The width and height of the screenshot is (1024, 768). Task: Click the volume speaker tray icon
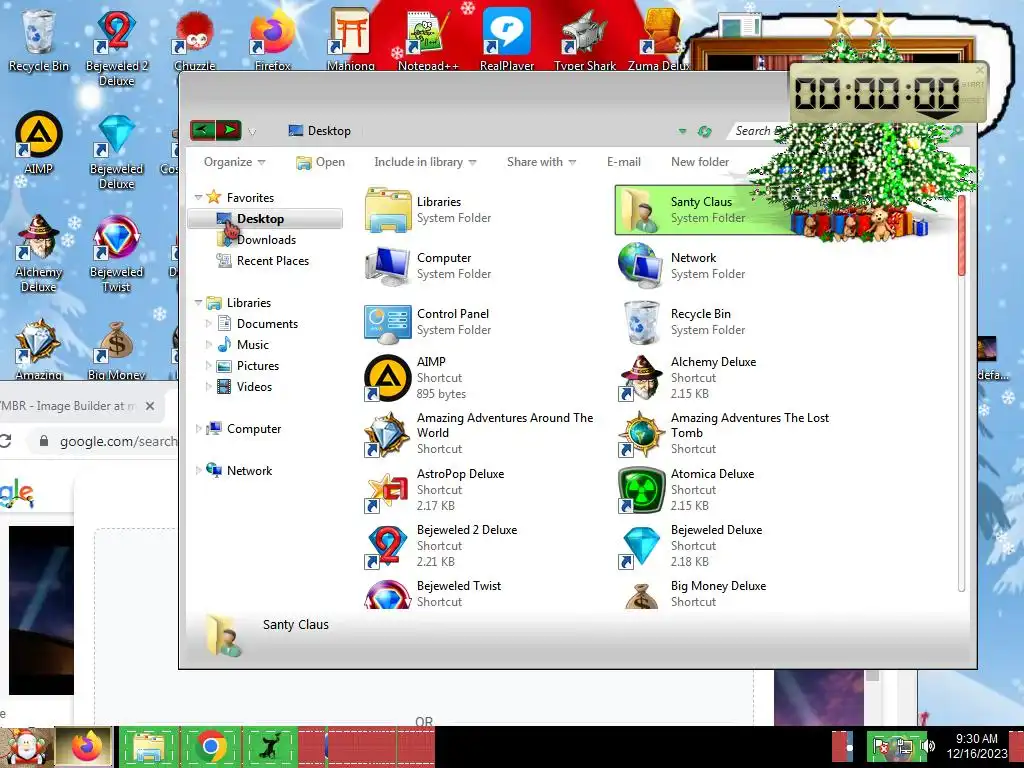(x=928, y=746)
